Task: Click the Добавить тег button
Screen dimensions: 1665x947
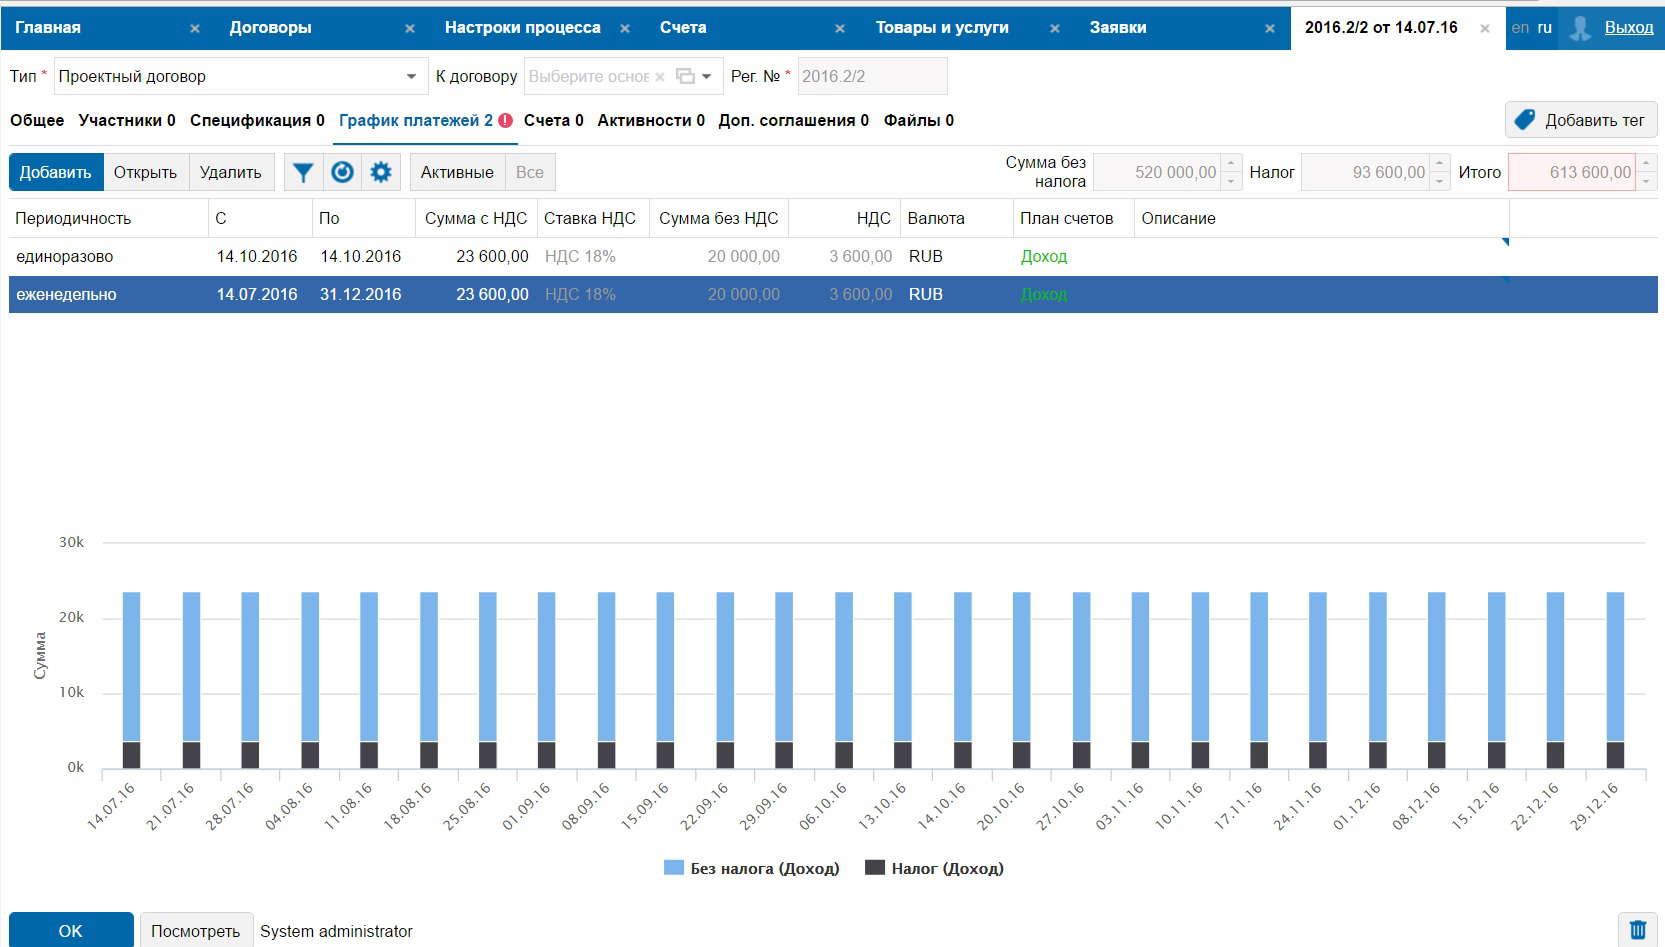Action: (x=1581, y=120)
